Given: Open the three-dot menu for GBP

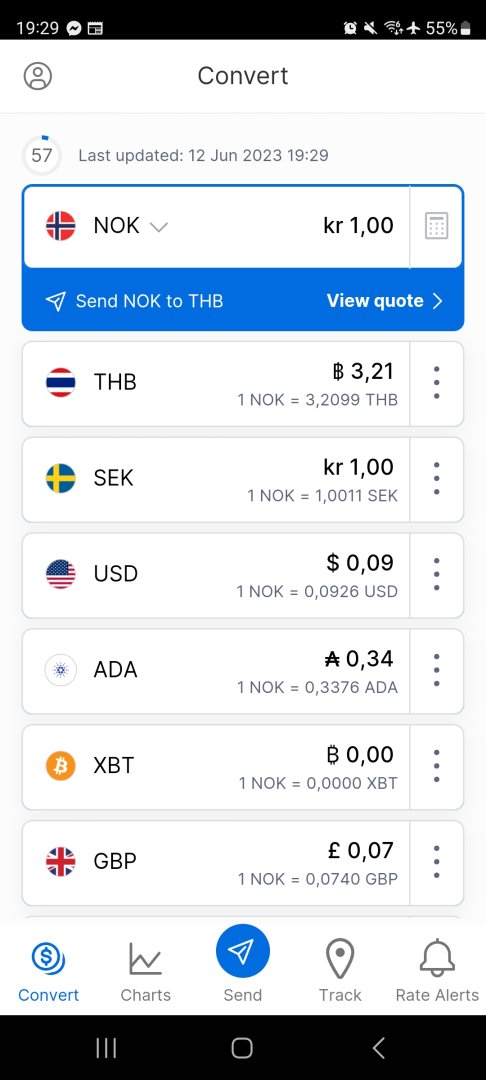Looking at the screenshot, I should (x=436, y=861).
